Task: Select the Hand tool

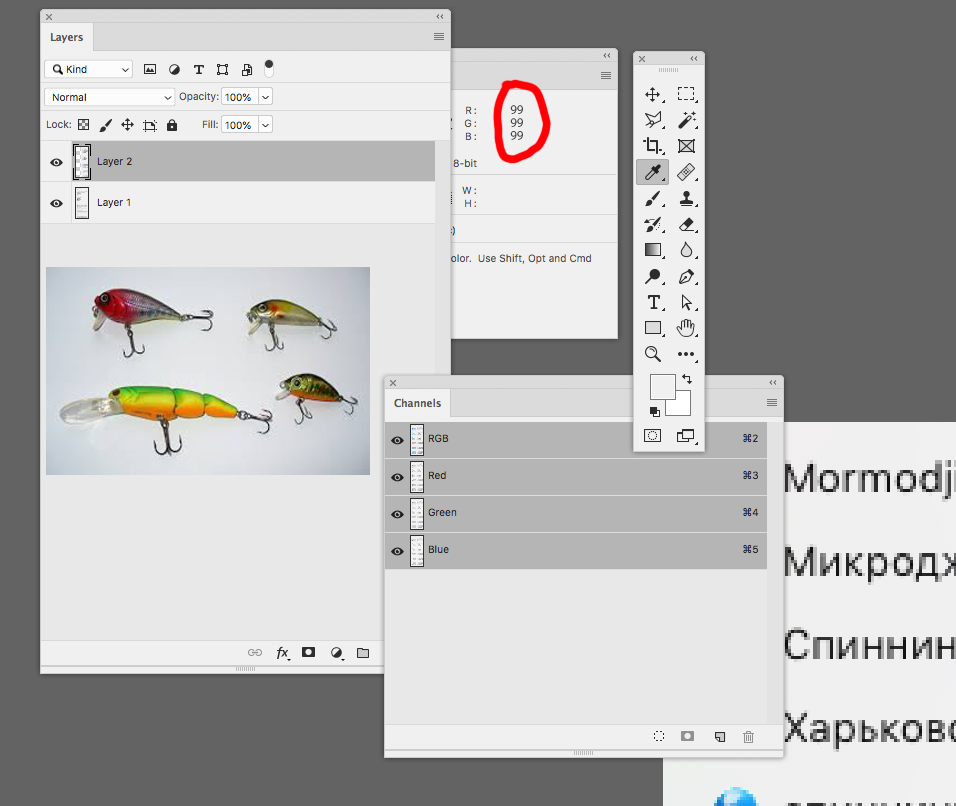Action: 686,328
